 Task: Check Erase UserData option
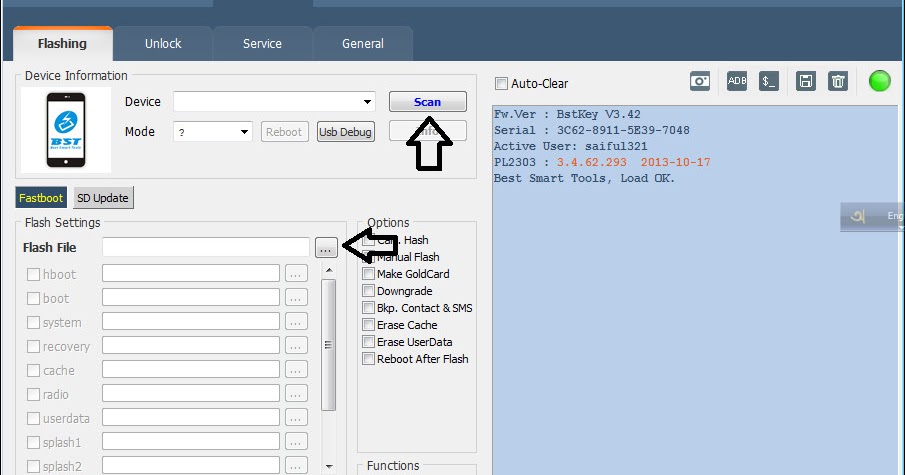pyautogui.click(x=368, y=342)
